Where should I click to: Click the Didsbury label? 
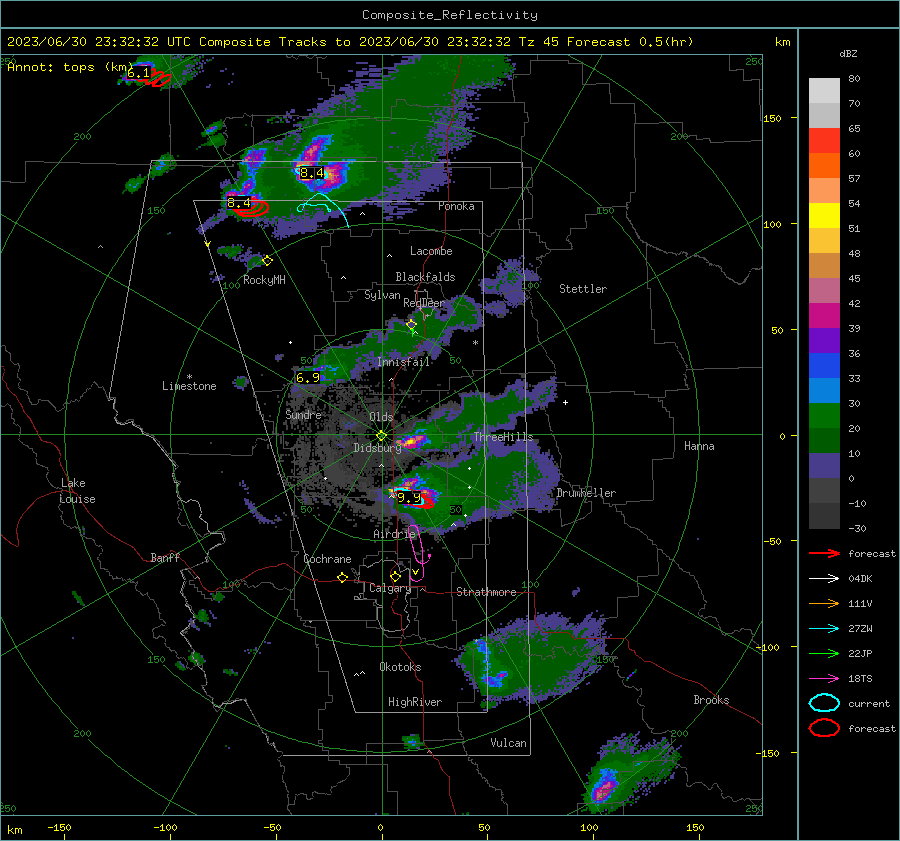click(377, 448)
